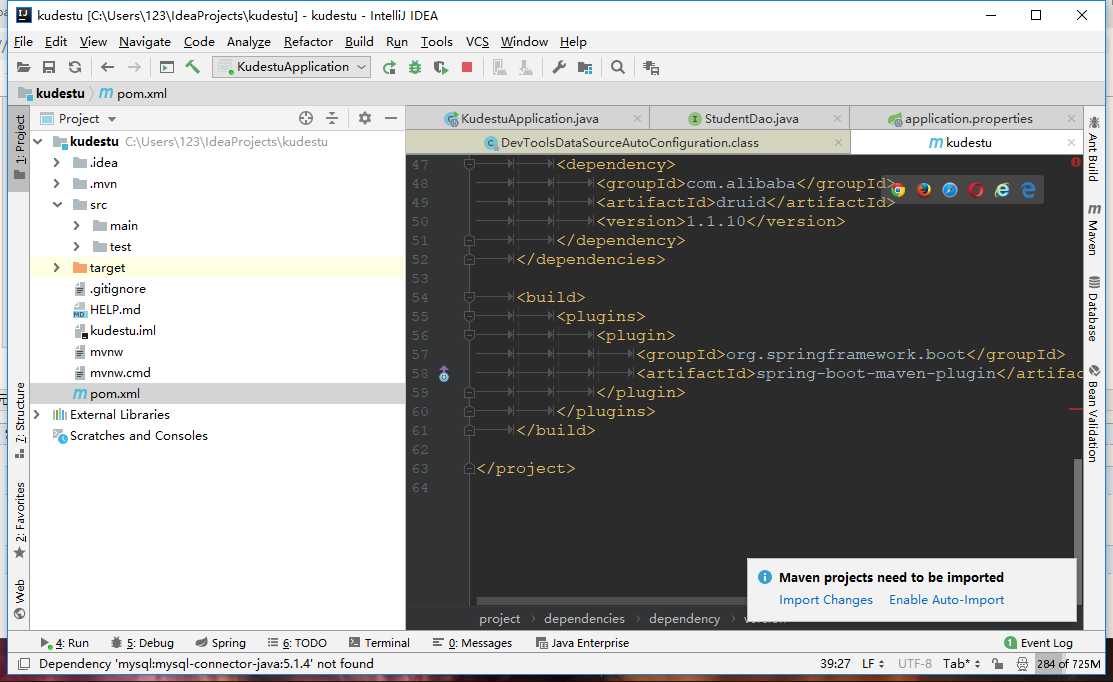The image size is (1113, 682).
Task: Expand the .mvn folder
Action: click(x=57, y=184)
